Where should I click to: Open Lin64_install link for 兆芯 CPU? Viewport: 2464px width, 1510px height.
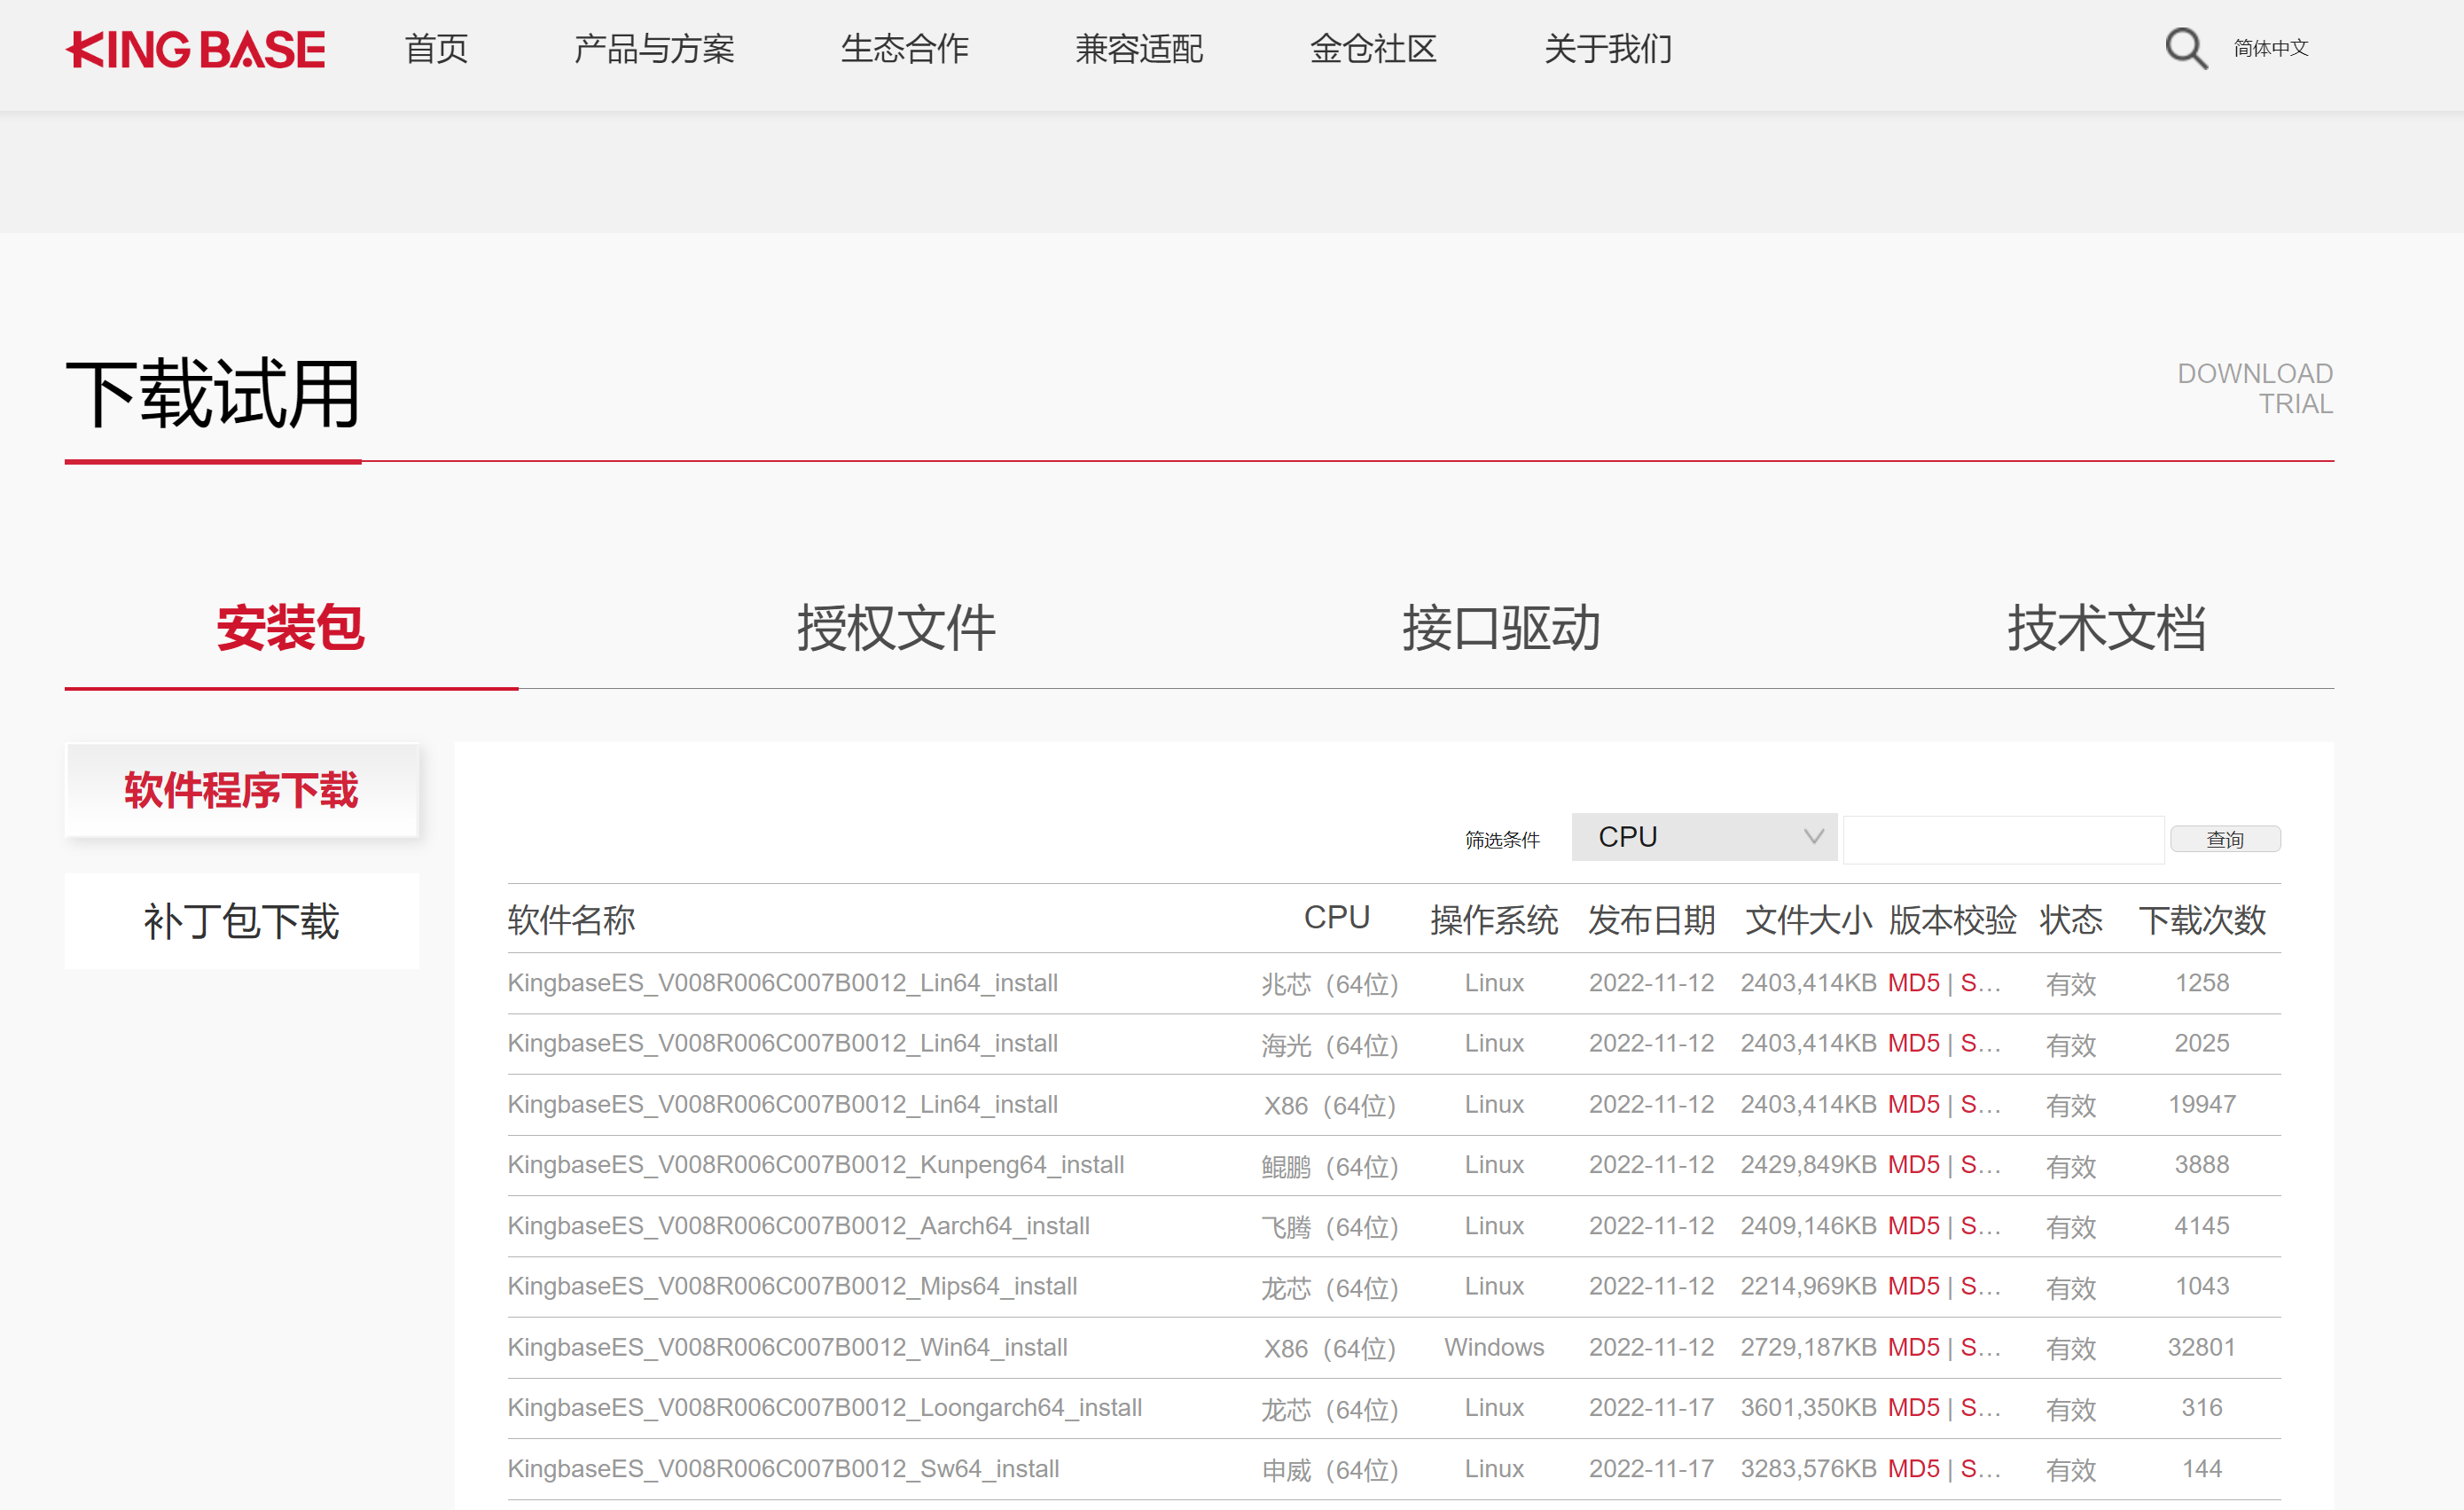[783, 983]
